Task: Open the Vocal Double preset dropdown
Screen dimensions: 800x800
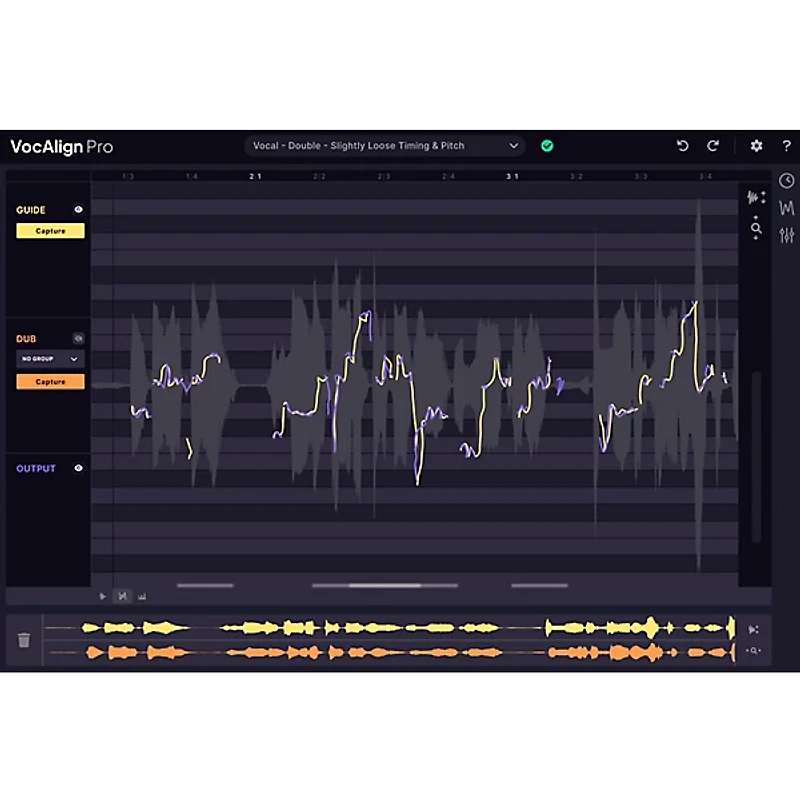Action: pos(388,146)
